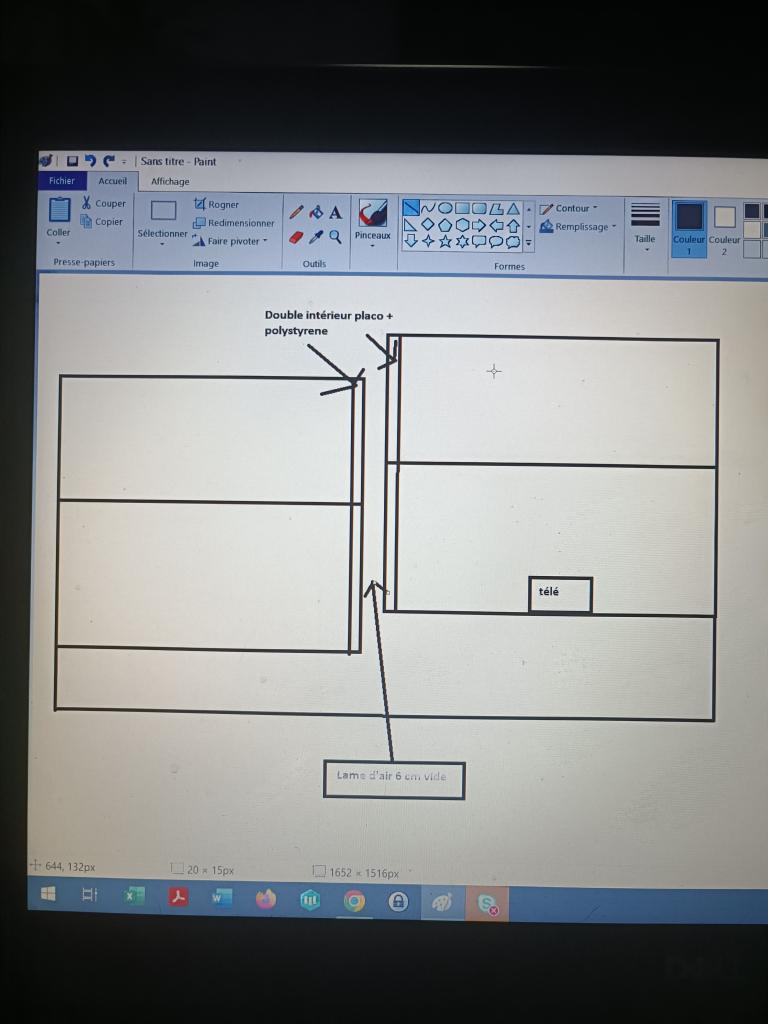Screen dimensions: 768x1024
Task: Choose the Rounded rectangular callout shape
Action: click(x=479, y=242)
